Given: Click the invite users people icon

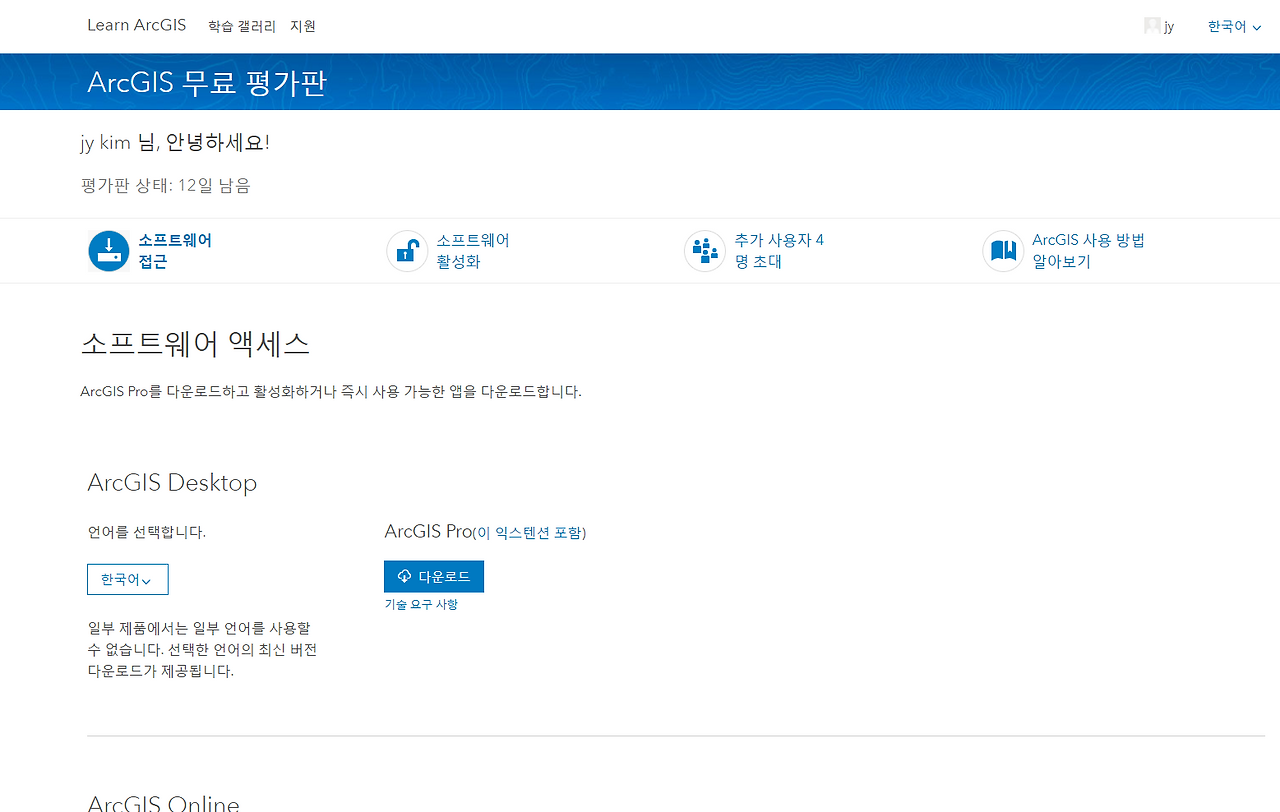Looking at the screenshot, I should 705,251.
